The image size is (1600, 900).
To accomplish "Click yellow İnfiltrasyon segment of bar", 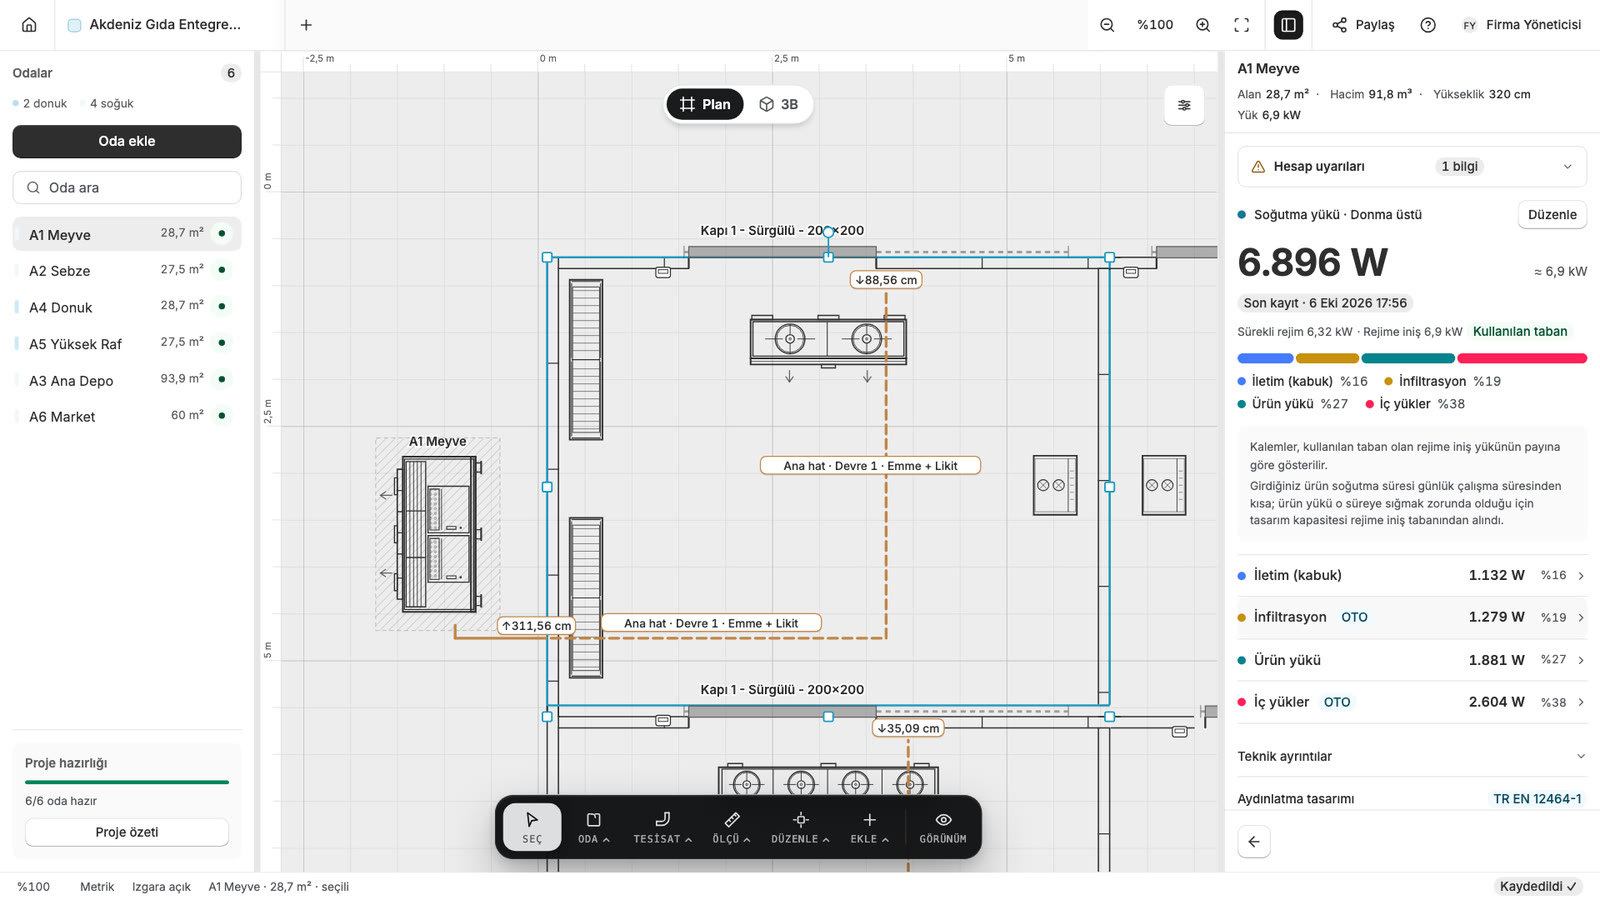I will 1327,358.
